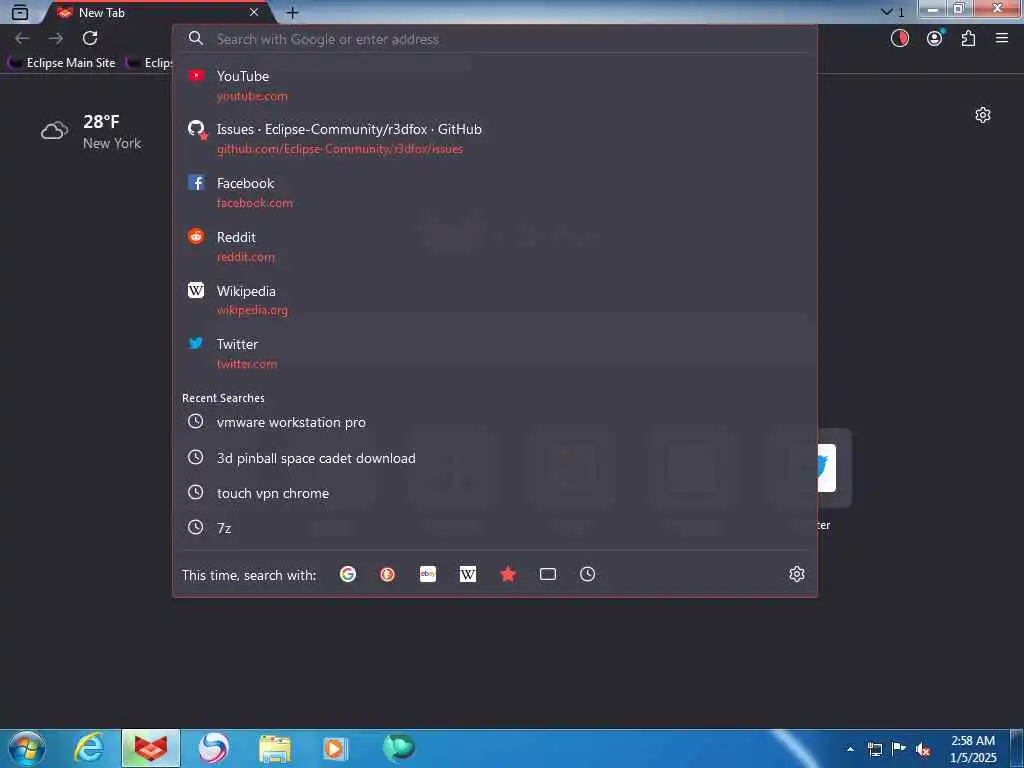This screenshot has height=768, width=1024.
Task: Open the r3dfox GitHub Issues suggestion
Action: [494, 138]
